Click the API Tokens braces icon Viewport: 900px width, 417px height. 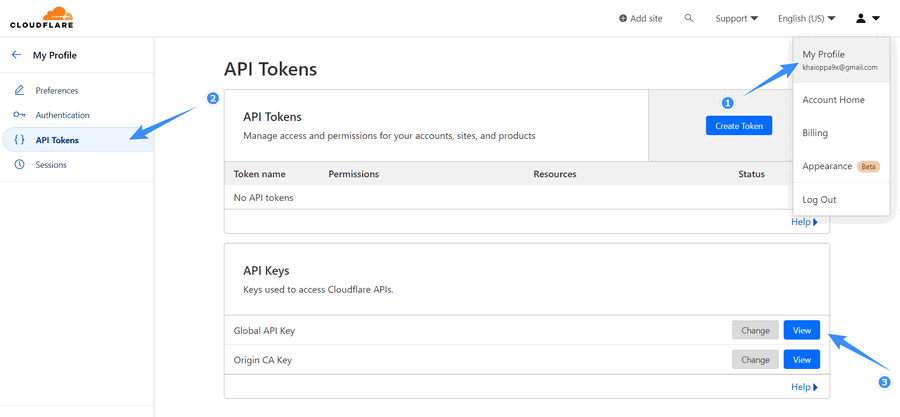[19, 140]
